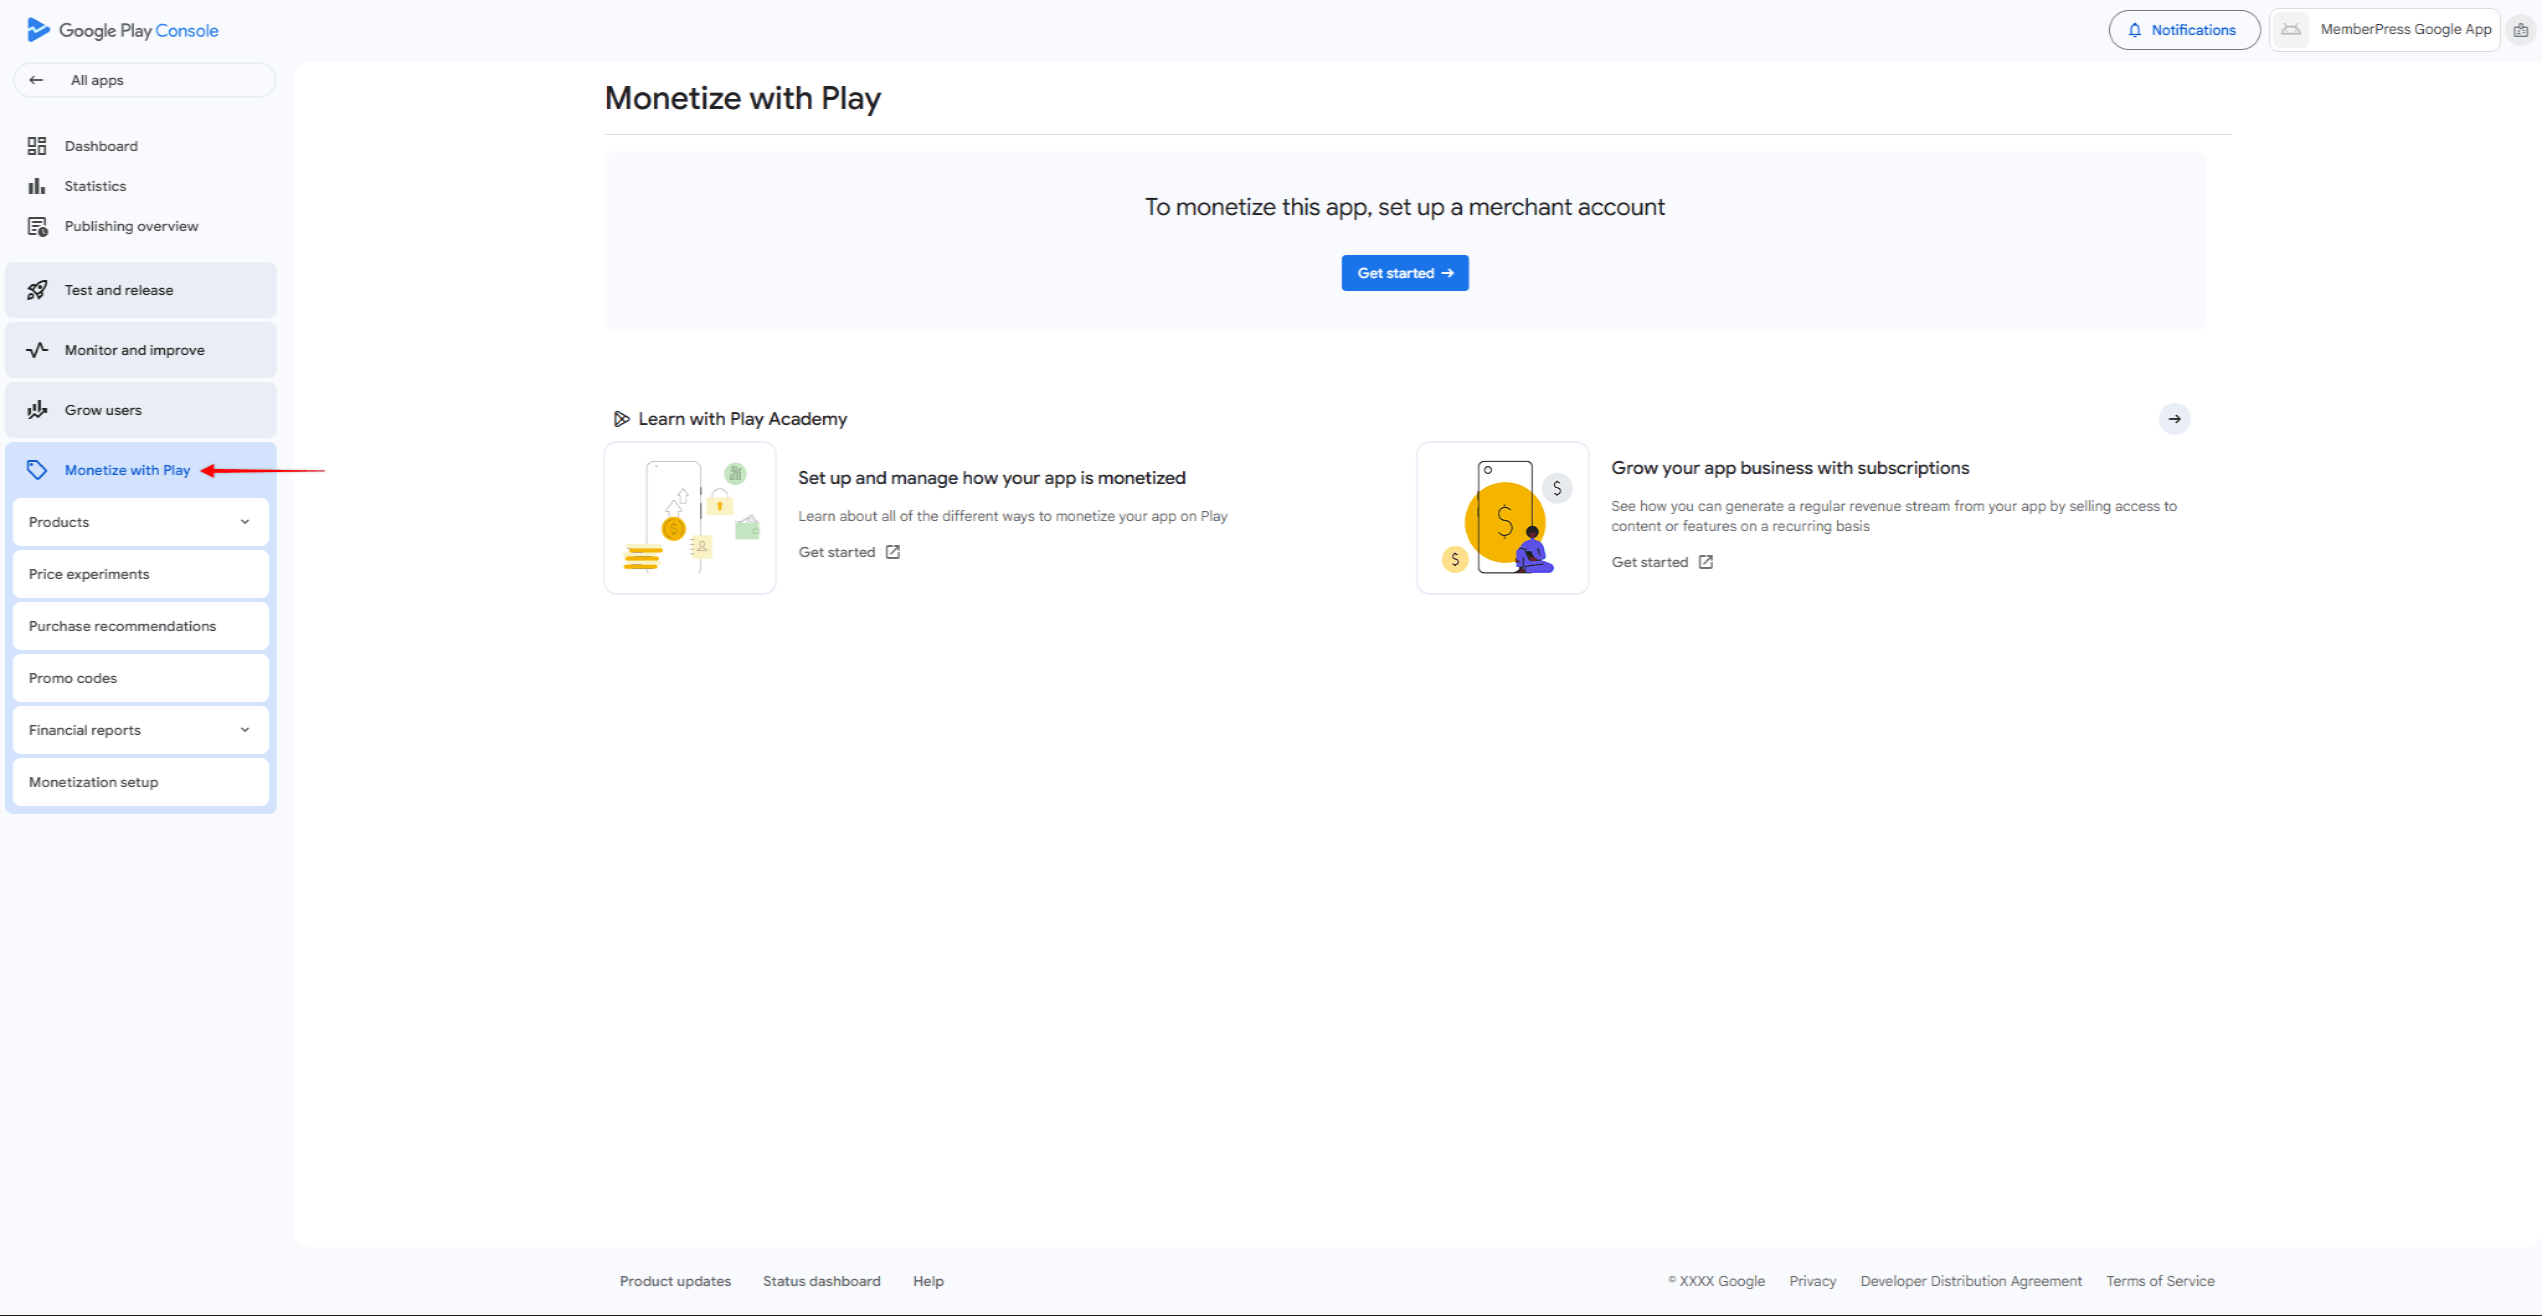Open the Status dashboard footer link
Viewport: 2542px width, 1316px height.
point(820,1280)
